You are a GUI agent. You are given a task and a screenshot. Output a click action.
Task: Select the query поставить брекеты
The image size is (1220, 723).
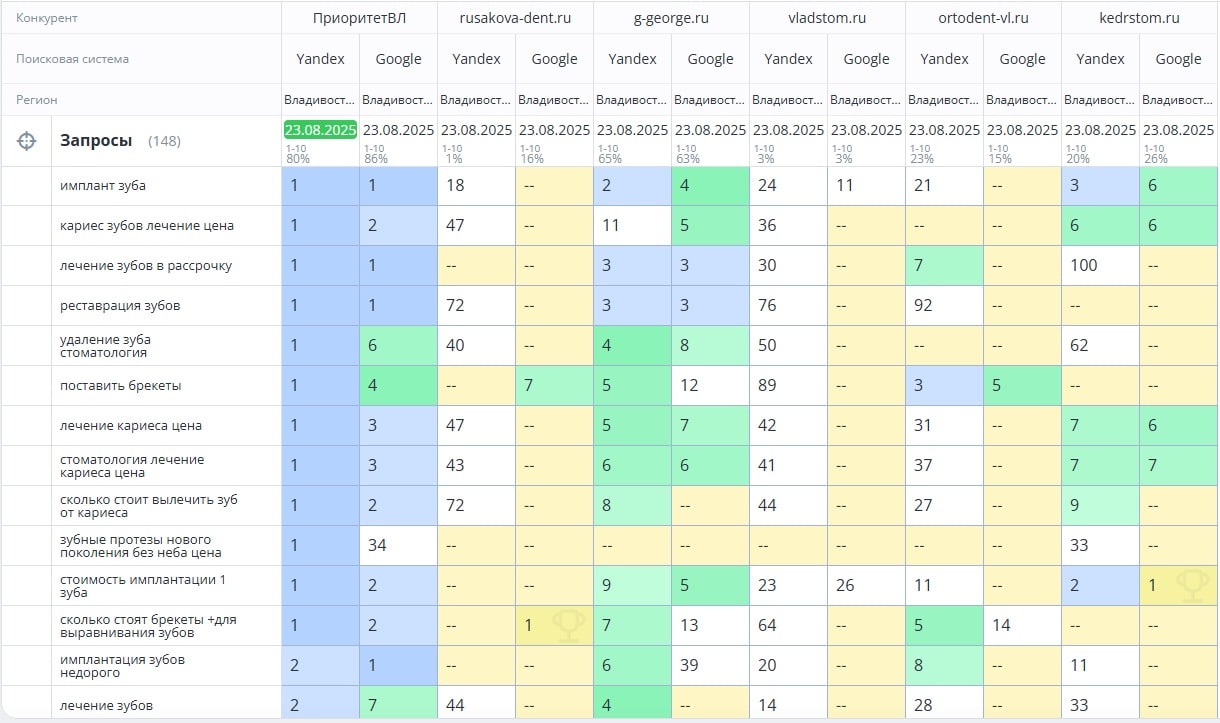[120, 386]
